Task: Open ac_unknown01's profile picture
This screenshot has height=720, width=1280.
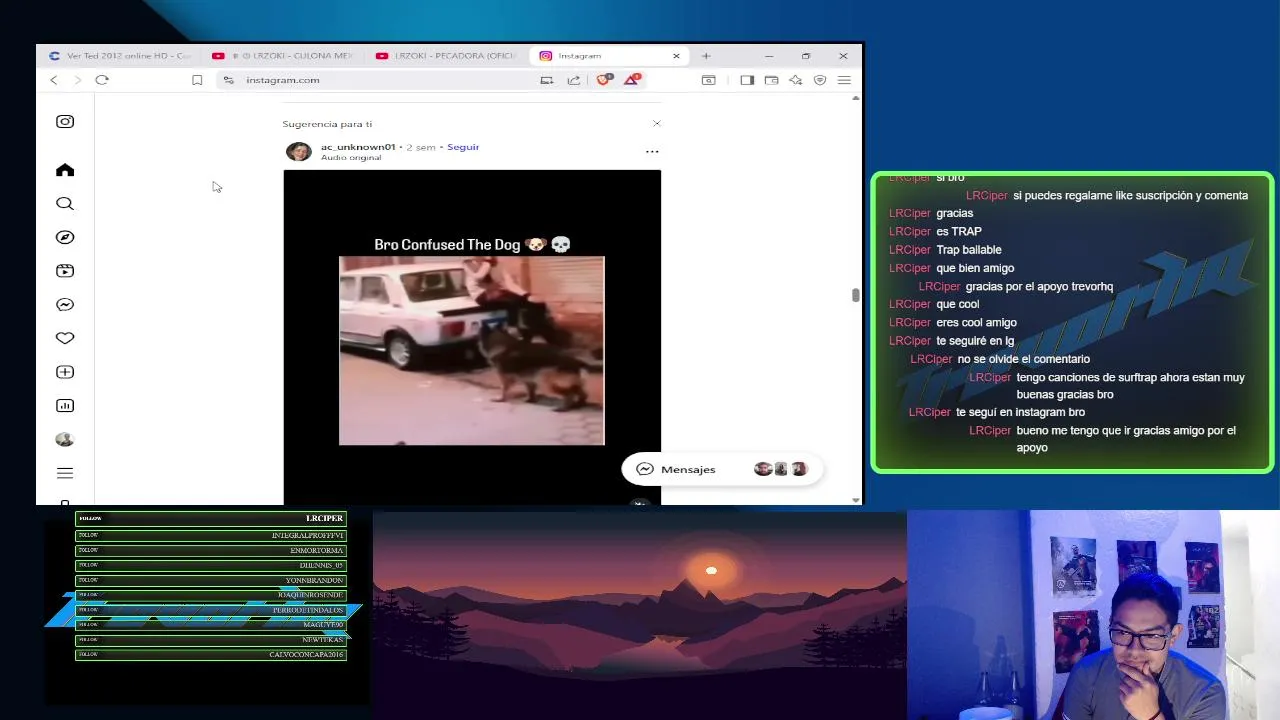Action: 298,151
